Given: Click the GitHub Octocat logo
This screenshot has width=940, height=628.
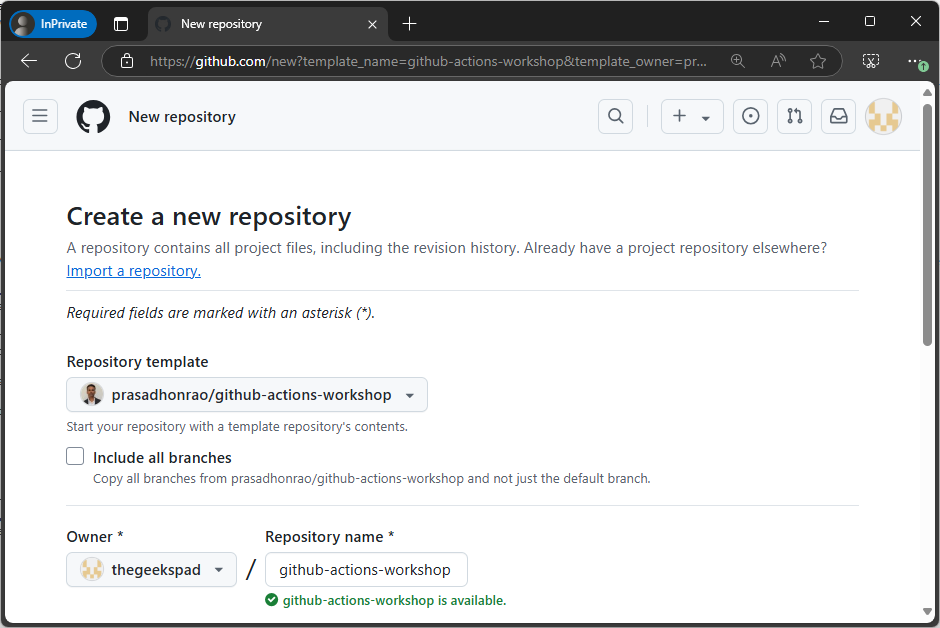Looking at the screenshot, I should pos(93,116).
